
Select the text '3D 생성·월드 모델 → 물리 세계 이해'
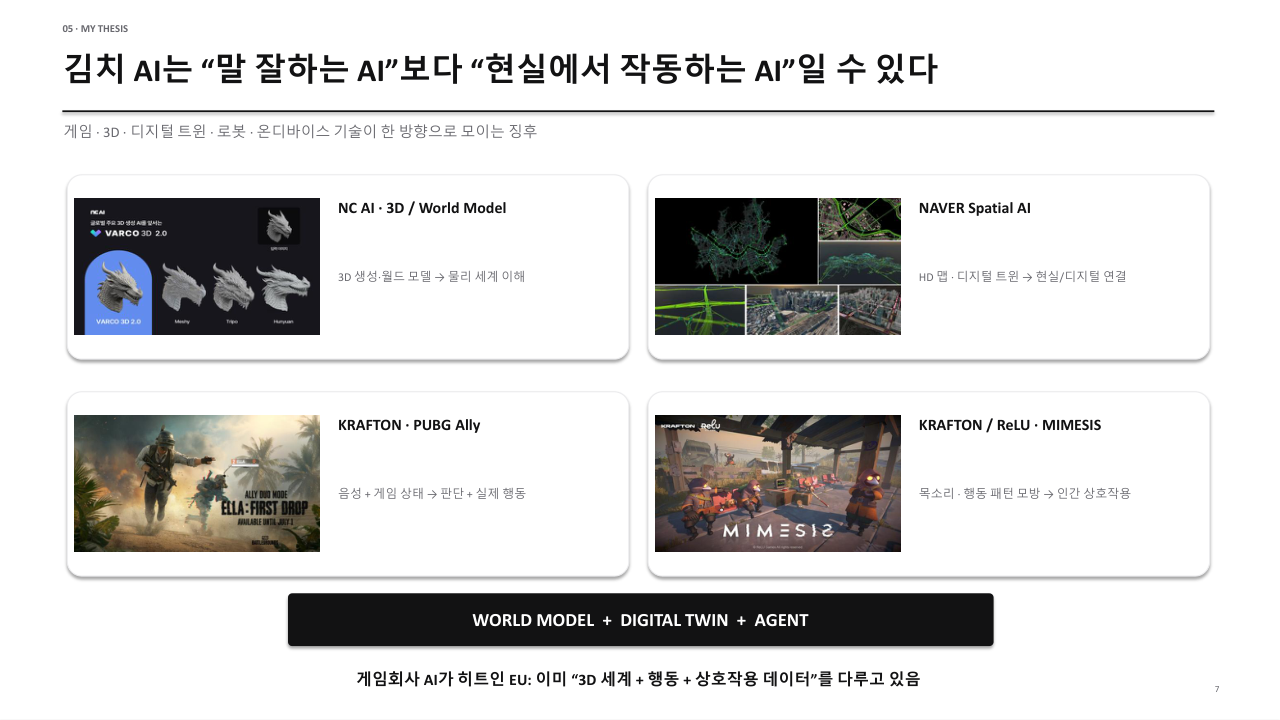pos(432,276)
